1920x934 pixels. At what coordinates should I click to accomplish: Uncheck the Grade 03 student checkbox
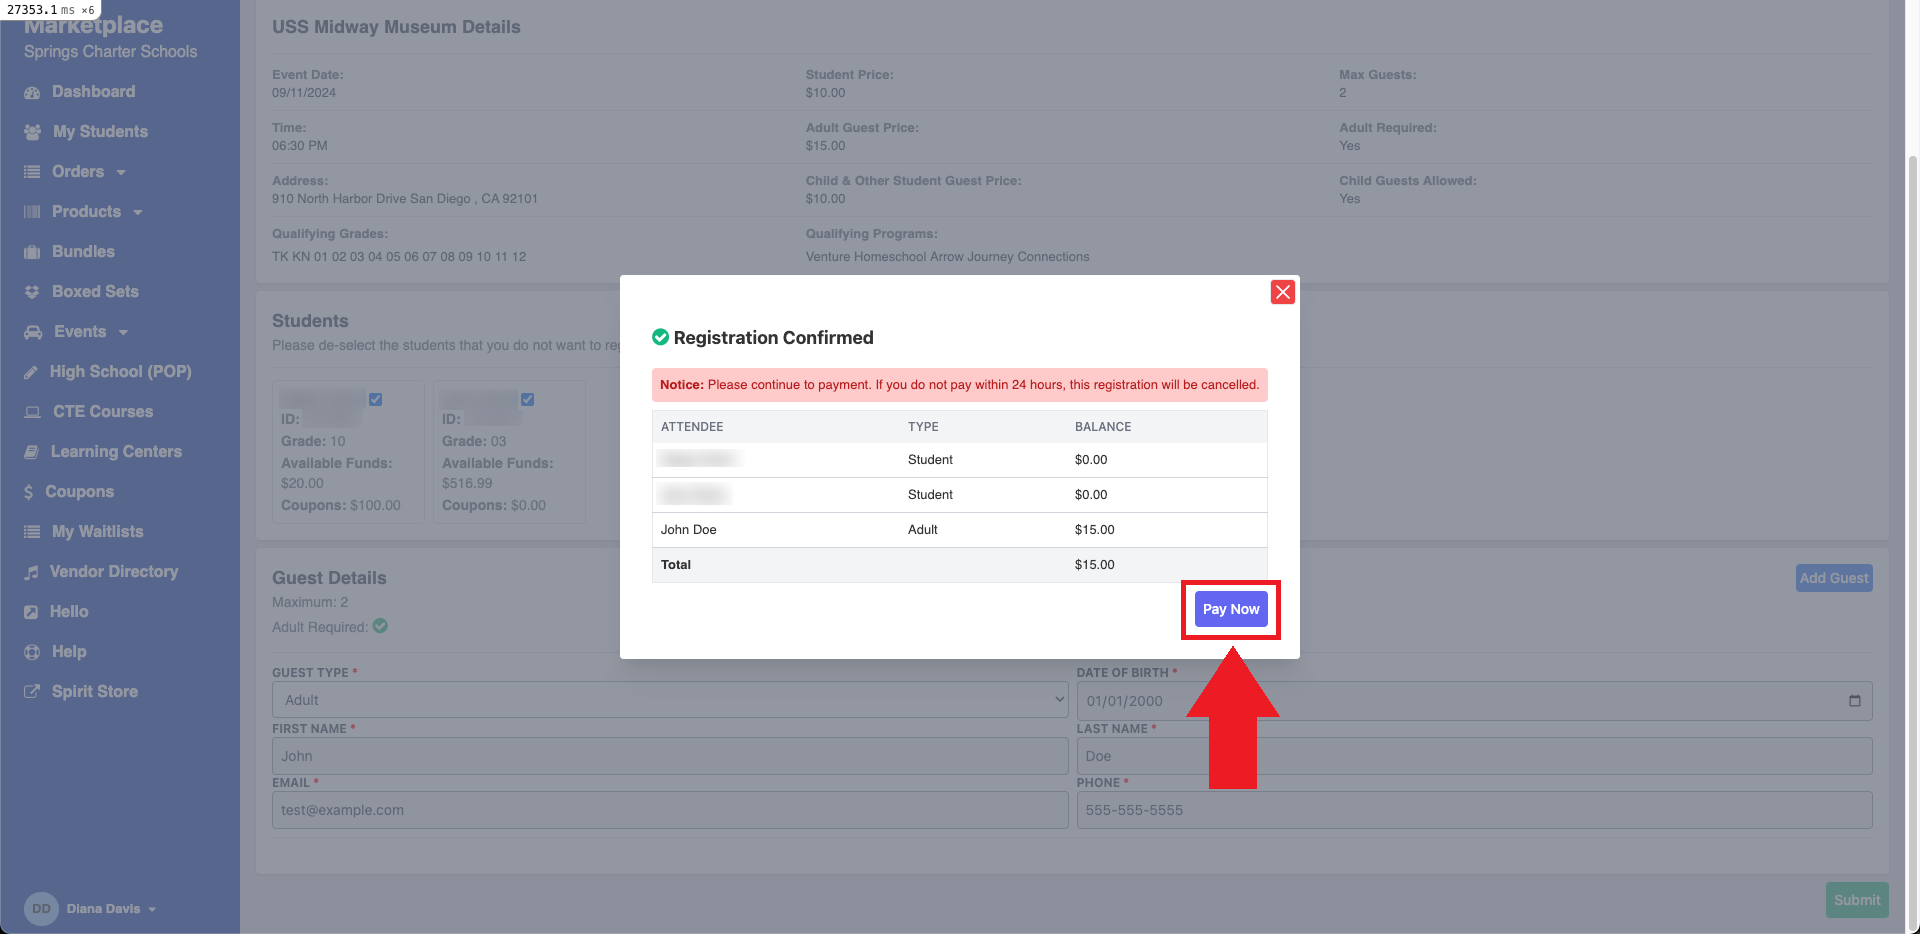tap(527, 399)
